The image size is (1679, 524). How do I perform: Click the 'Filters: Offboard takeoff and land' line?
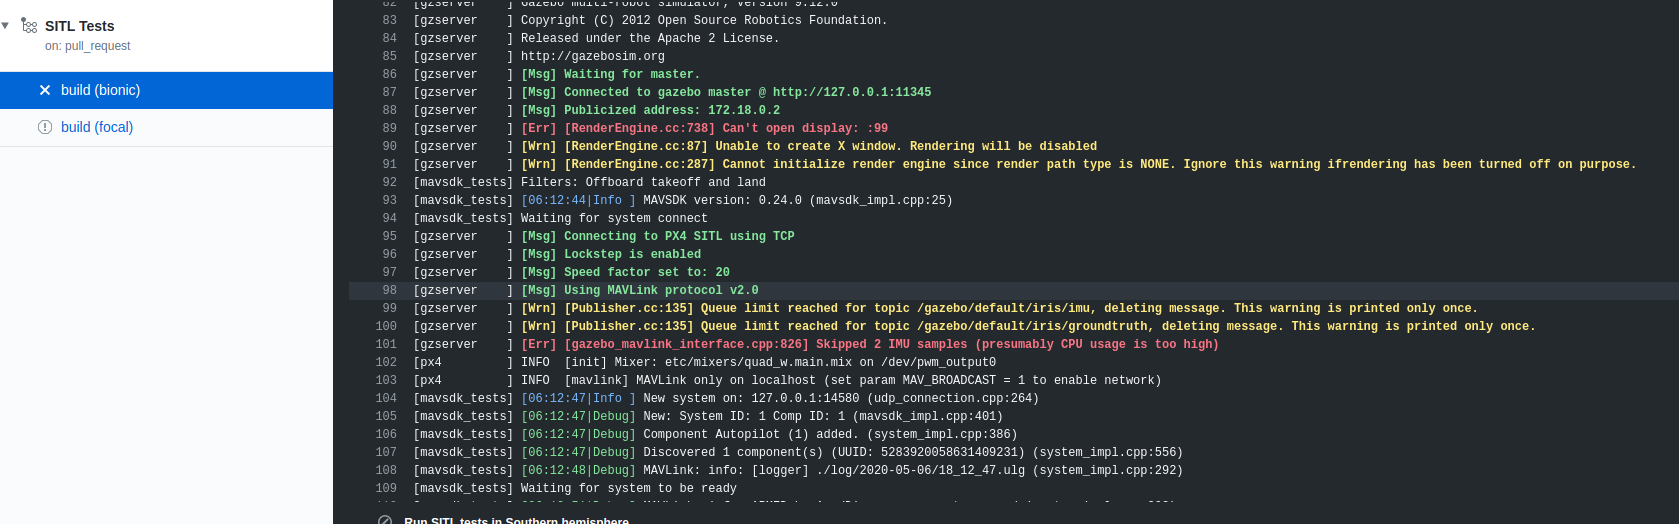coord(1014,182)
